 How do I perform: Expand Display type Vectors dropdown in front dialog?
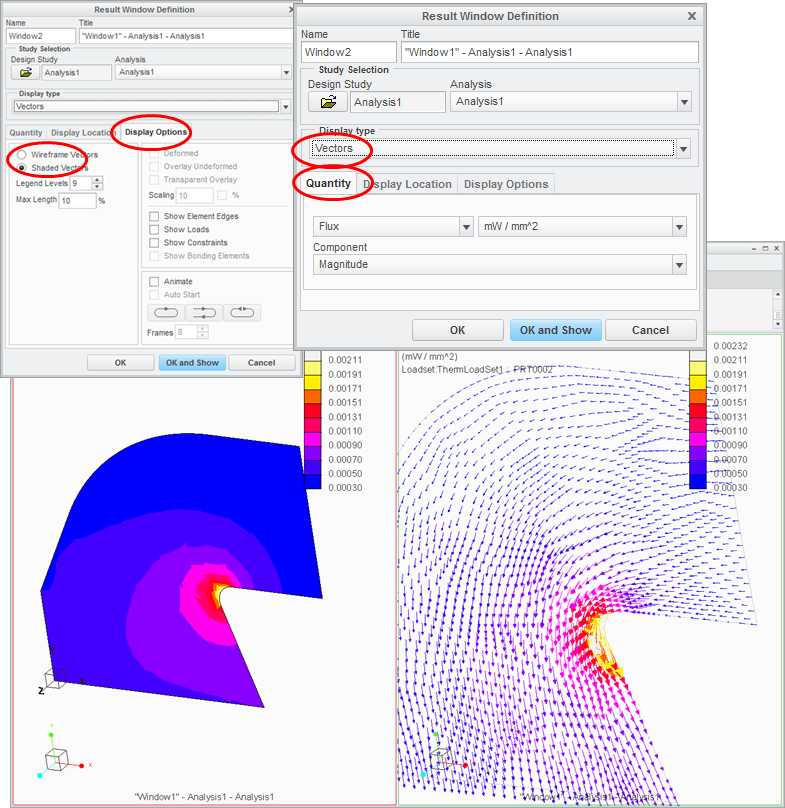coord(683,149)
